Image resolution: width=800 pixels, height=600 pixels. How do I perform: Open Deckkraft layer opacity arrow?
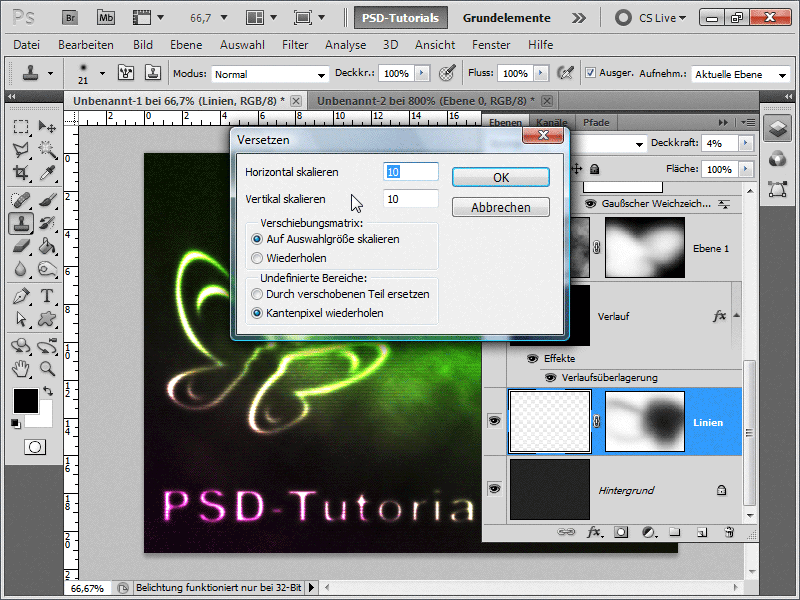click(746, 143)
